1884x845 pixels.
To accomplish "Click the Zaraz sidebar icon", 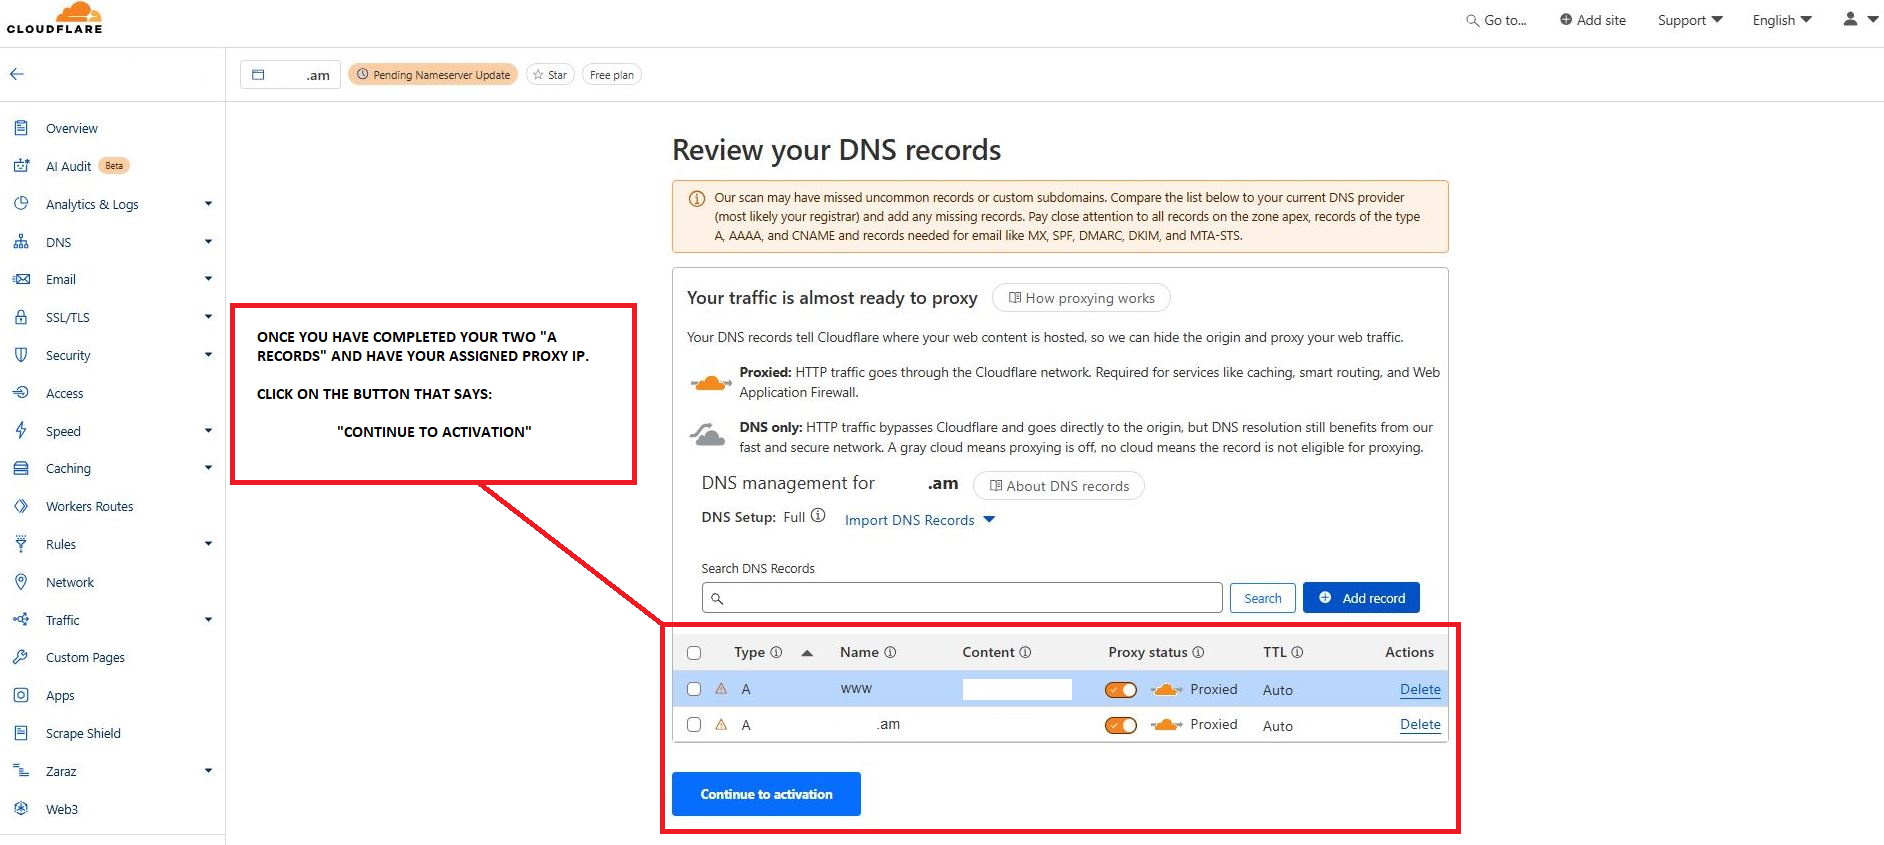I will click(21, 771).
